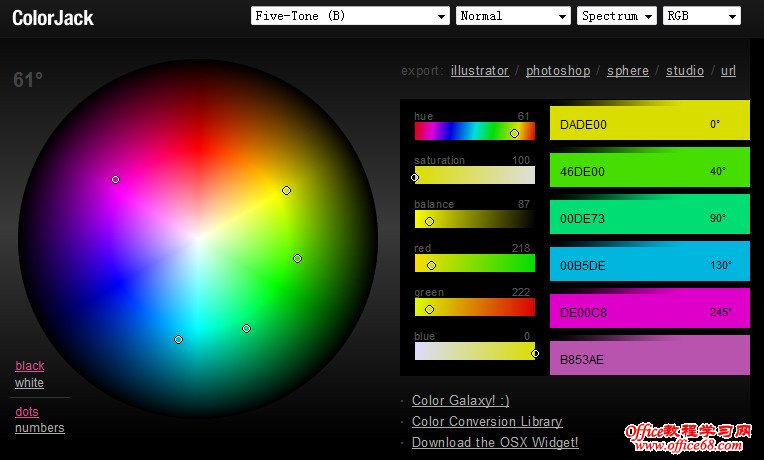Export palette to Photoshop
The height and width of the screenshot is (460, 764).
[x=558, y=71]
